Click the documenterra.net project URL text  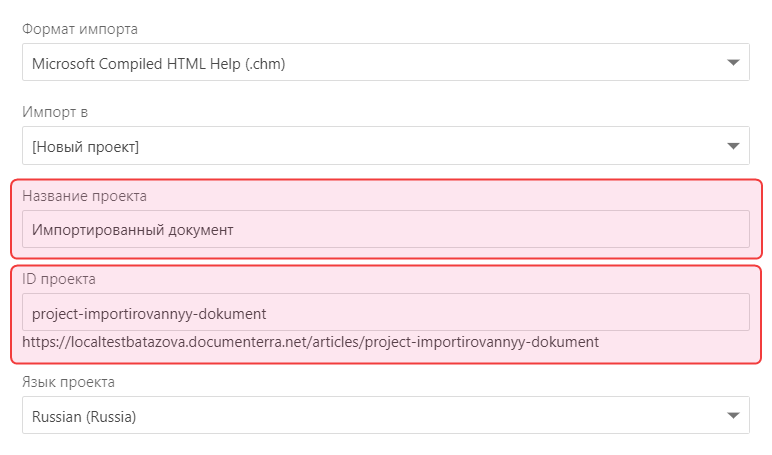point(310,342)
